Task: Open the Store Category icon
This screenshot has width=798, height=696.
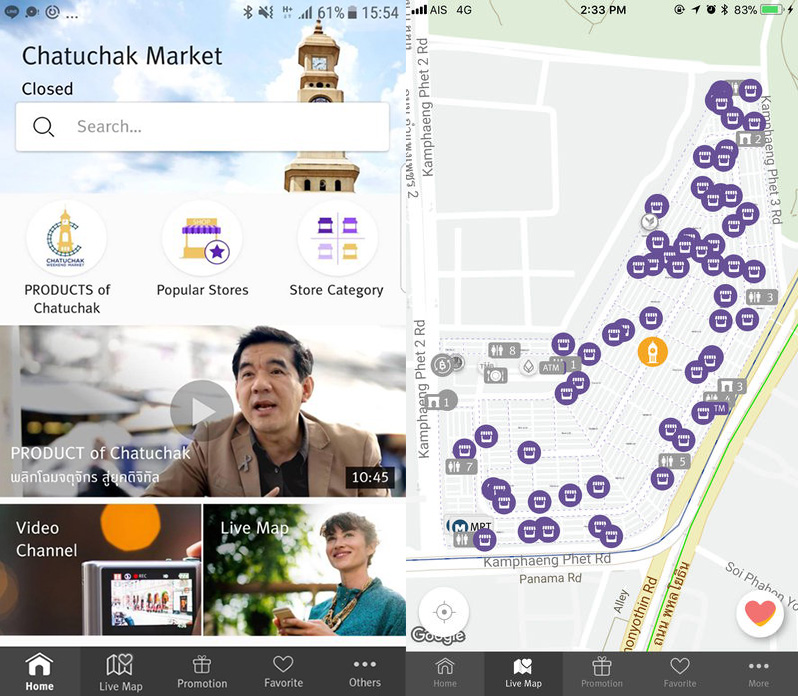Action: pyautogui.click(x=337, y=239)
